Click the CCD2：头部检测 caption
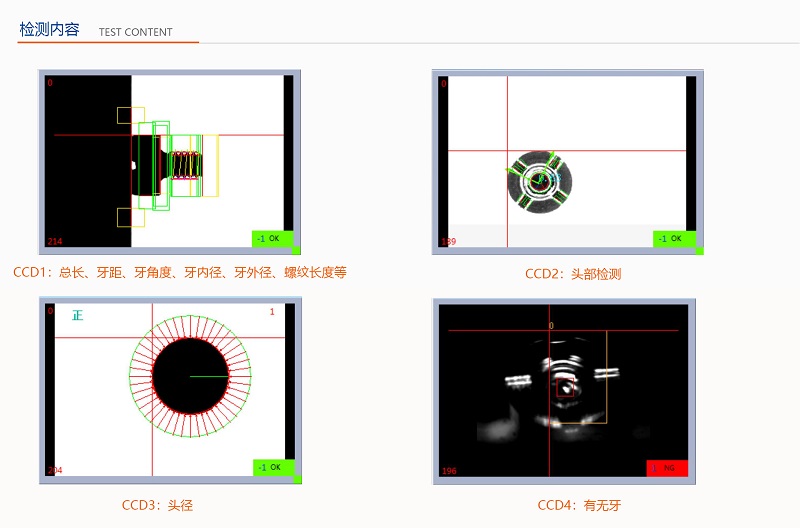 click(573, 274)
